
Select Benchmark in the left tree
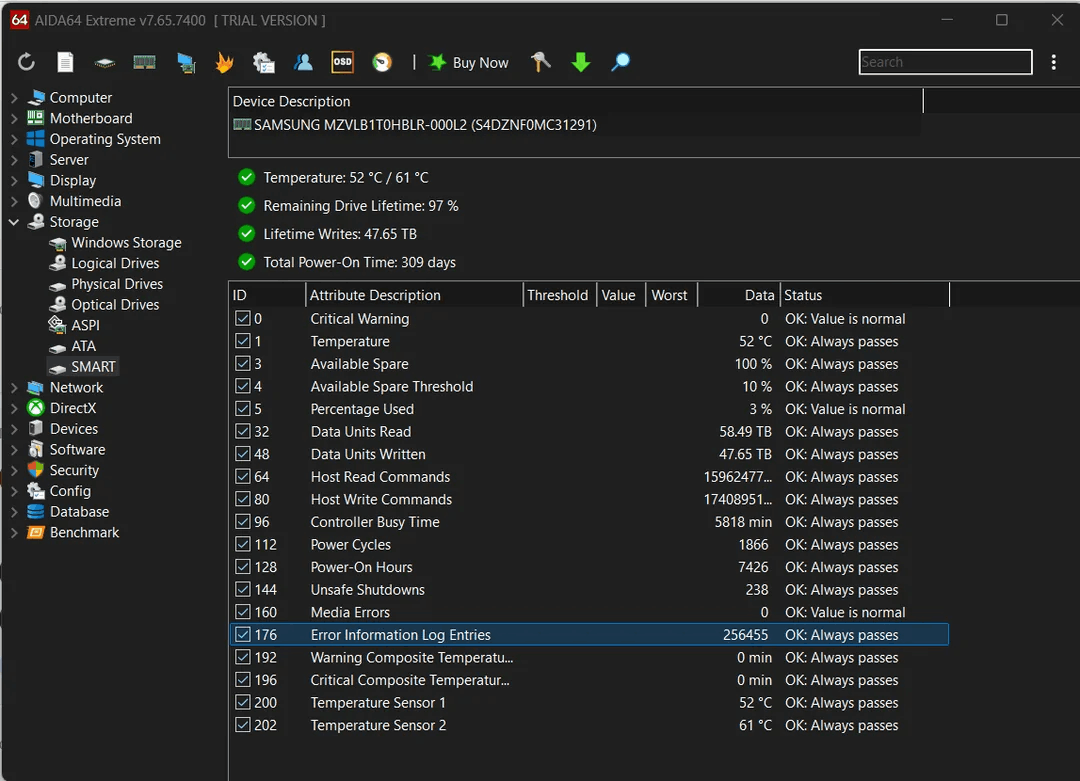click(84, 533)
